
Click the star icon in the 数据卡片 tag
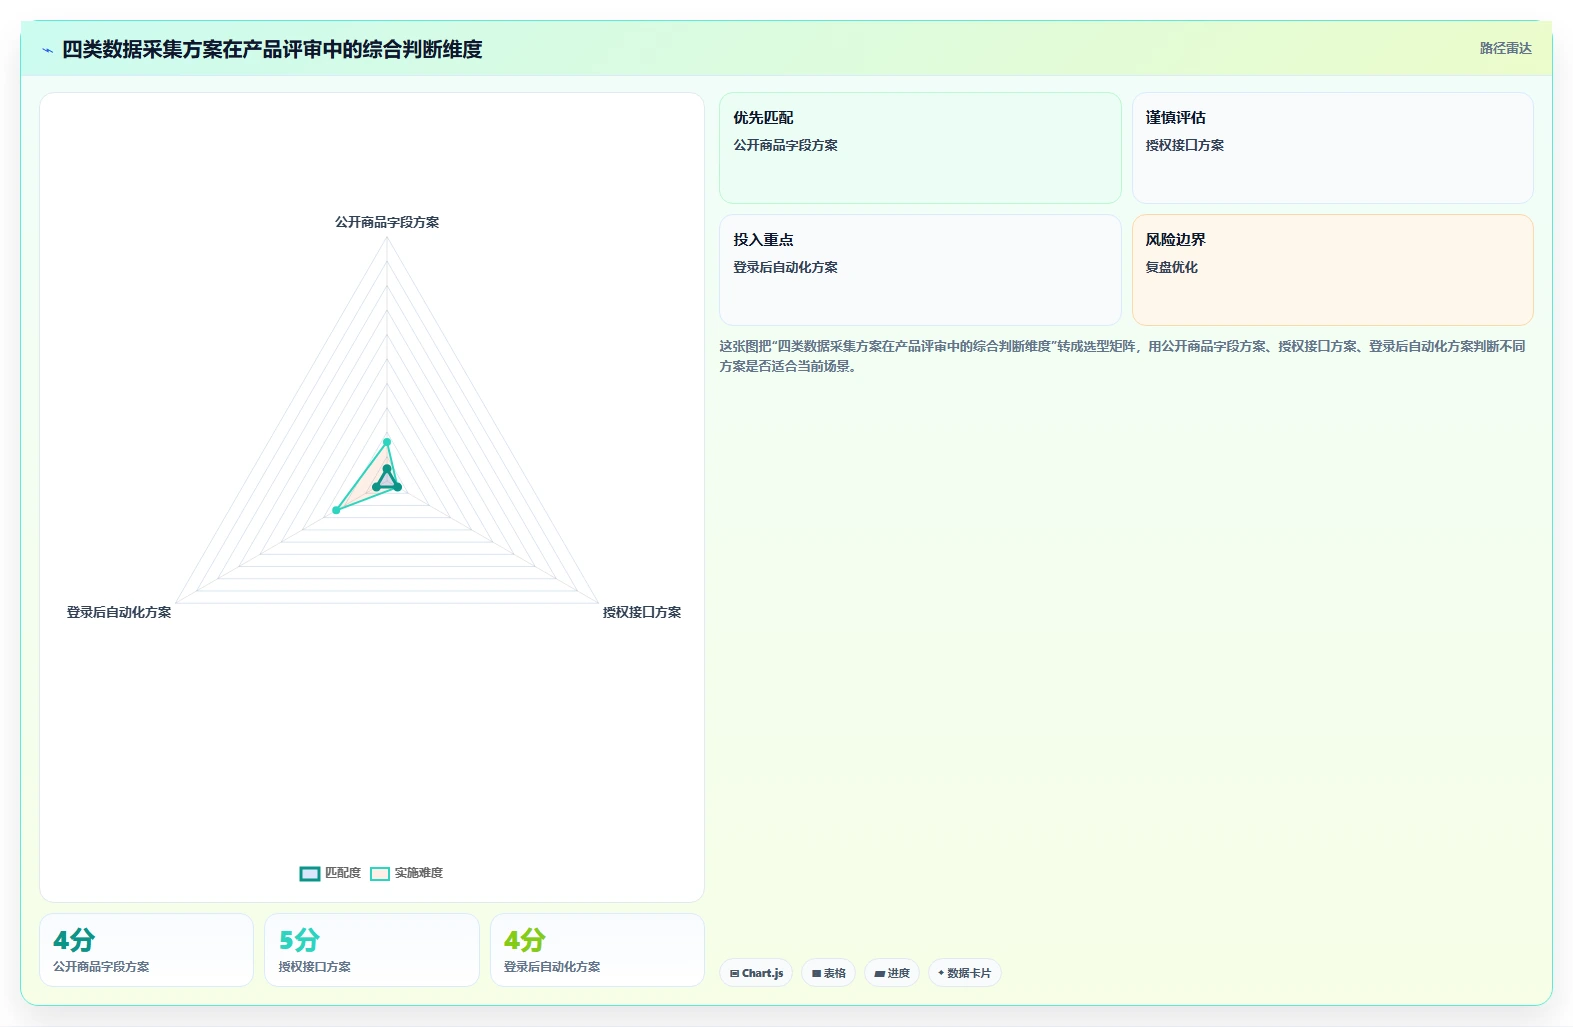(x=941, y=973)
